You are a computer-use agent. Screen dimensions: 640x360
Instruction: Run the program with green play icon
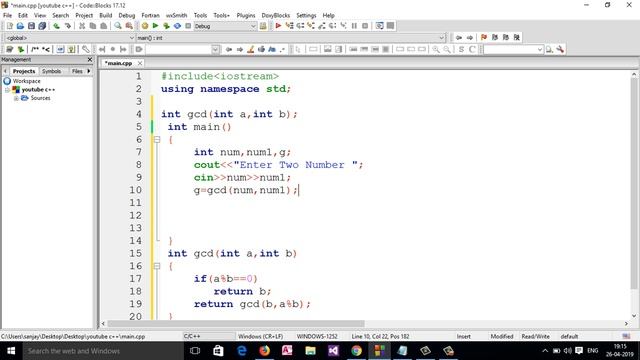156,26
